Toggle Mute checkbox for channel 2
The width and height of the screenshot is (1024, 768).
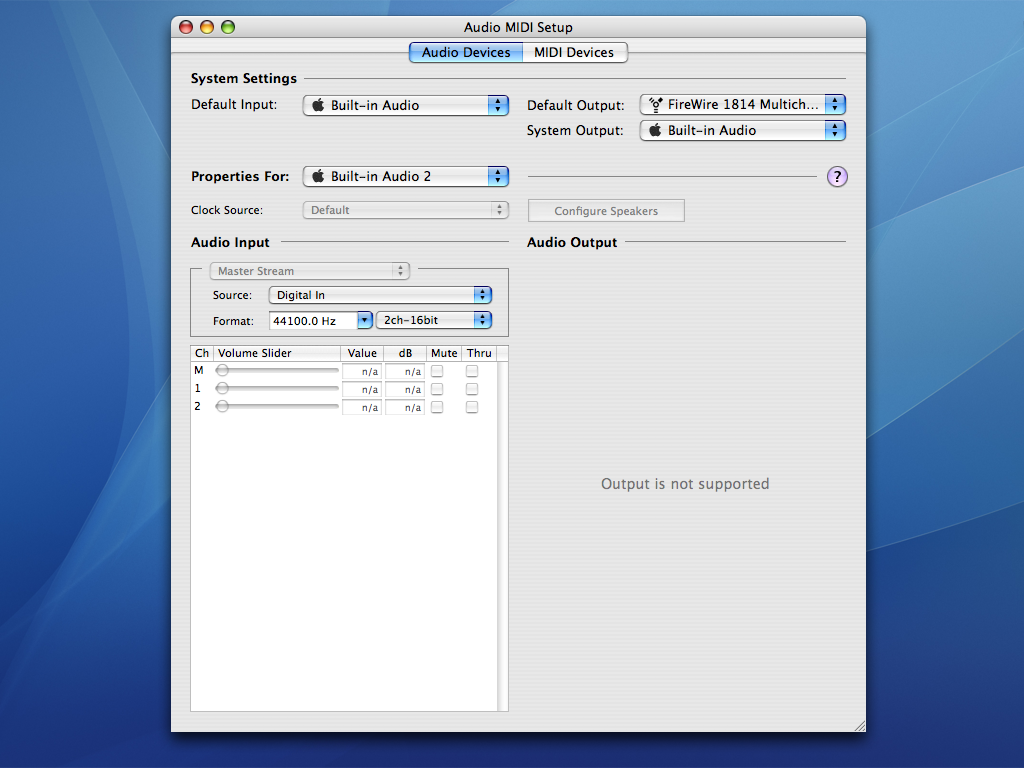(437, 407)
